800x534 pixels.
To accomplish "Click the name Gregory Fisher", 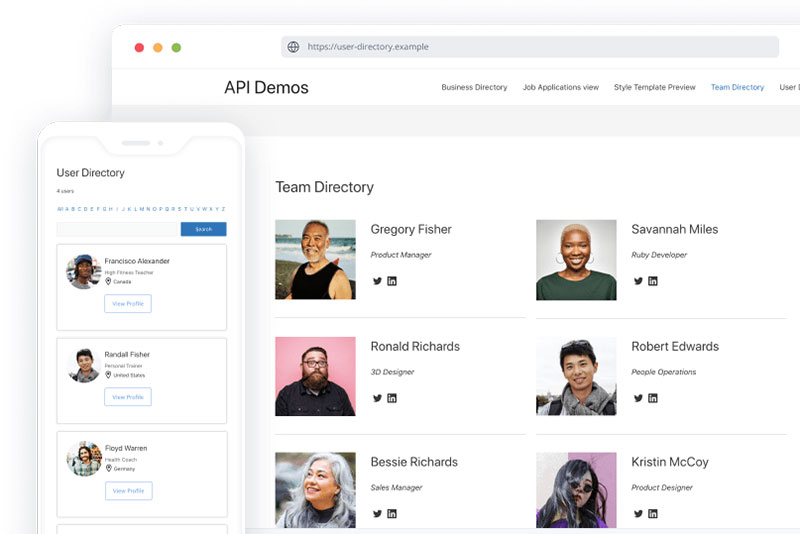I will 411,230.
